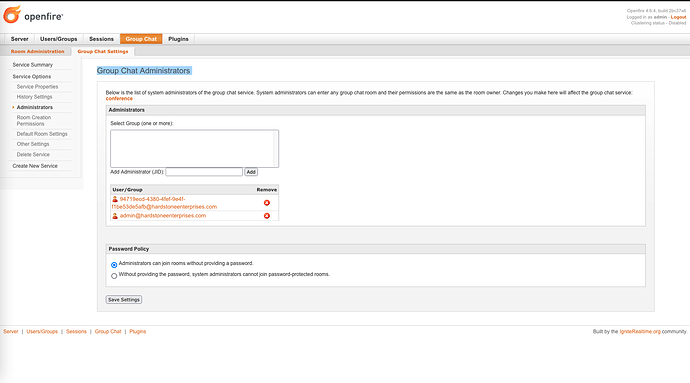
Task: Click footer Users/Groups link
Action: point(42,331)
